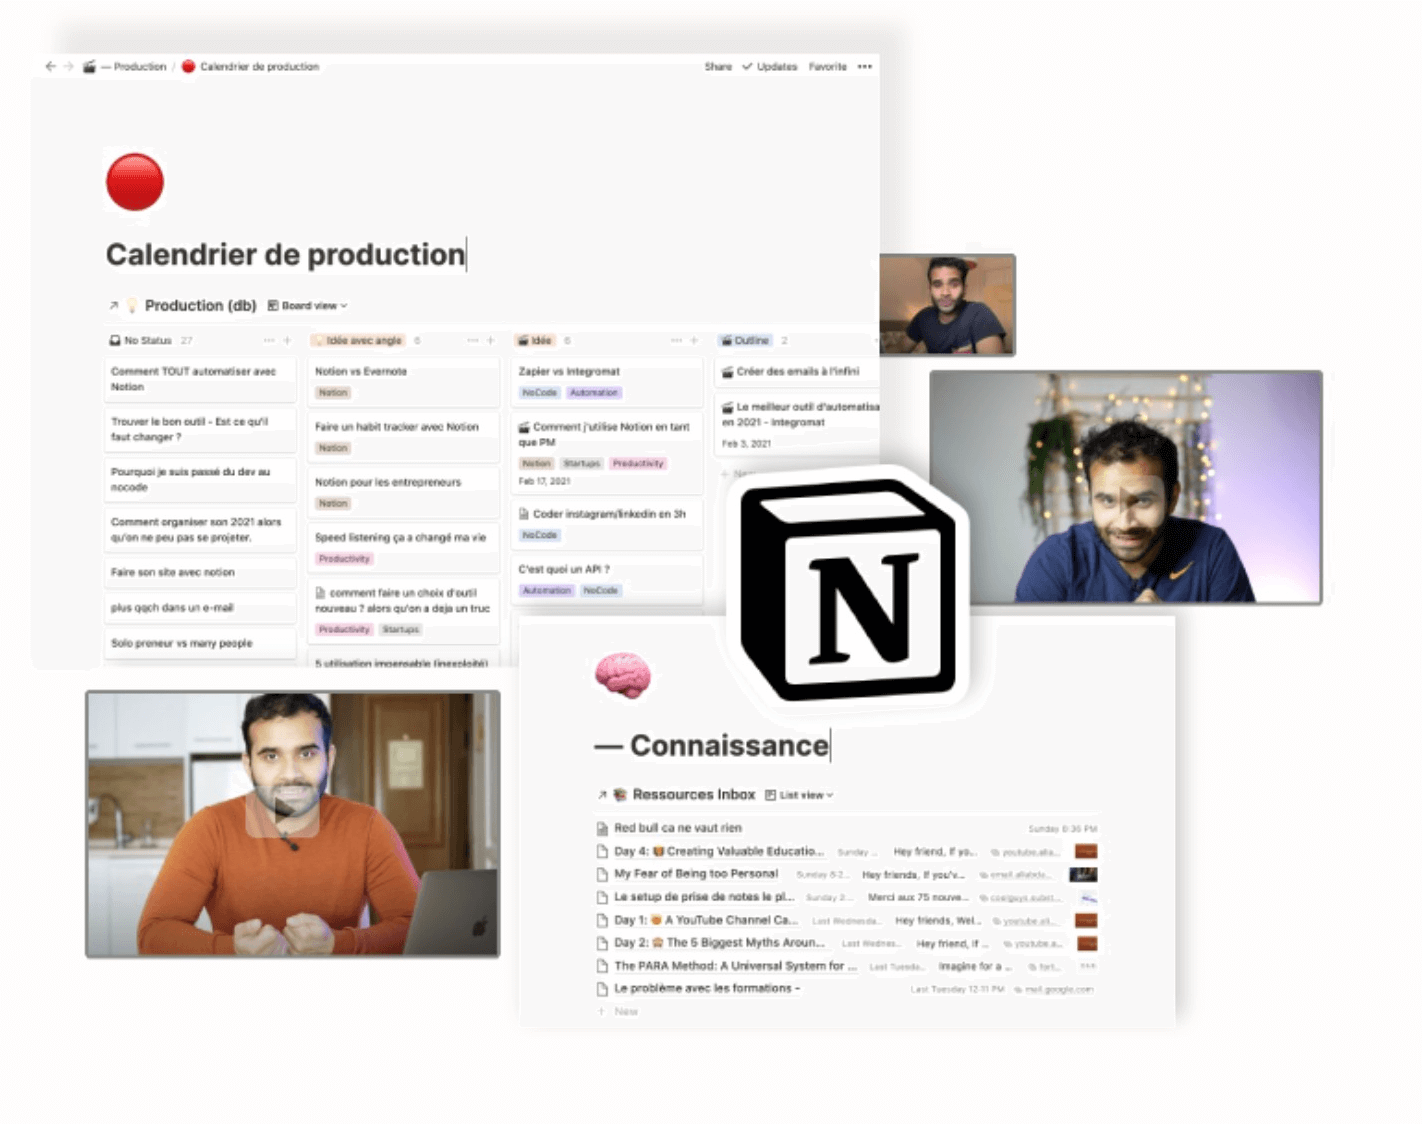The height and width of the screenshot is (1124, 1422).
Task: Open the No Status column three-dot menu
Action: coord(268,340)
